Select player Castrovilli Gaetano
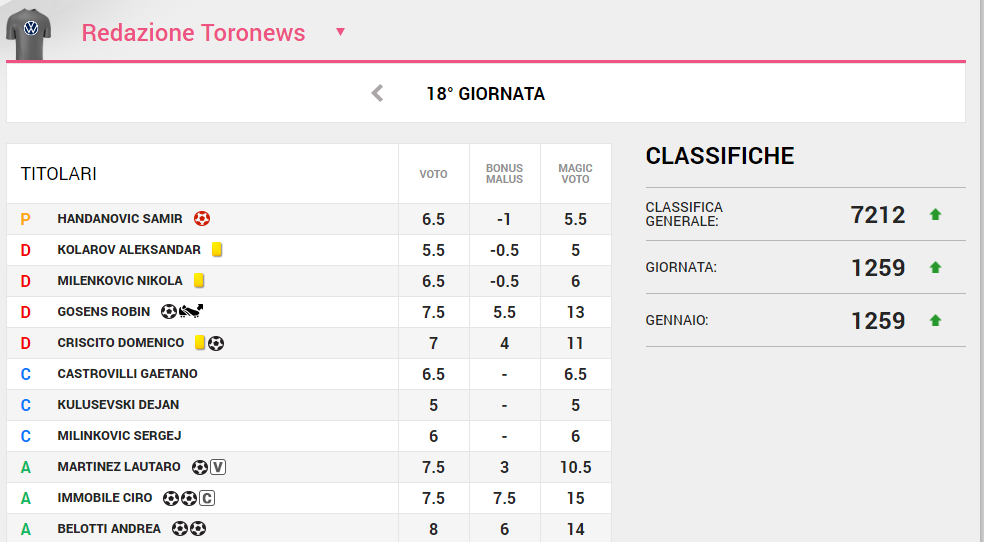The height and width of the screenshot is (542, 984). (x=127, y=373)
